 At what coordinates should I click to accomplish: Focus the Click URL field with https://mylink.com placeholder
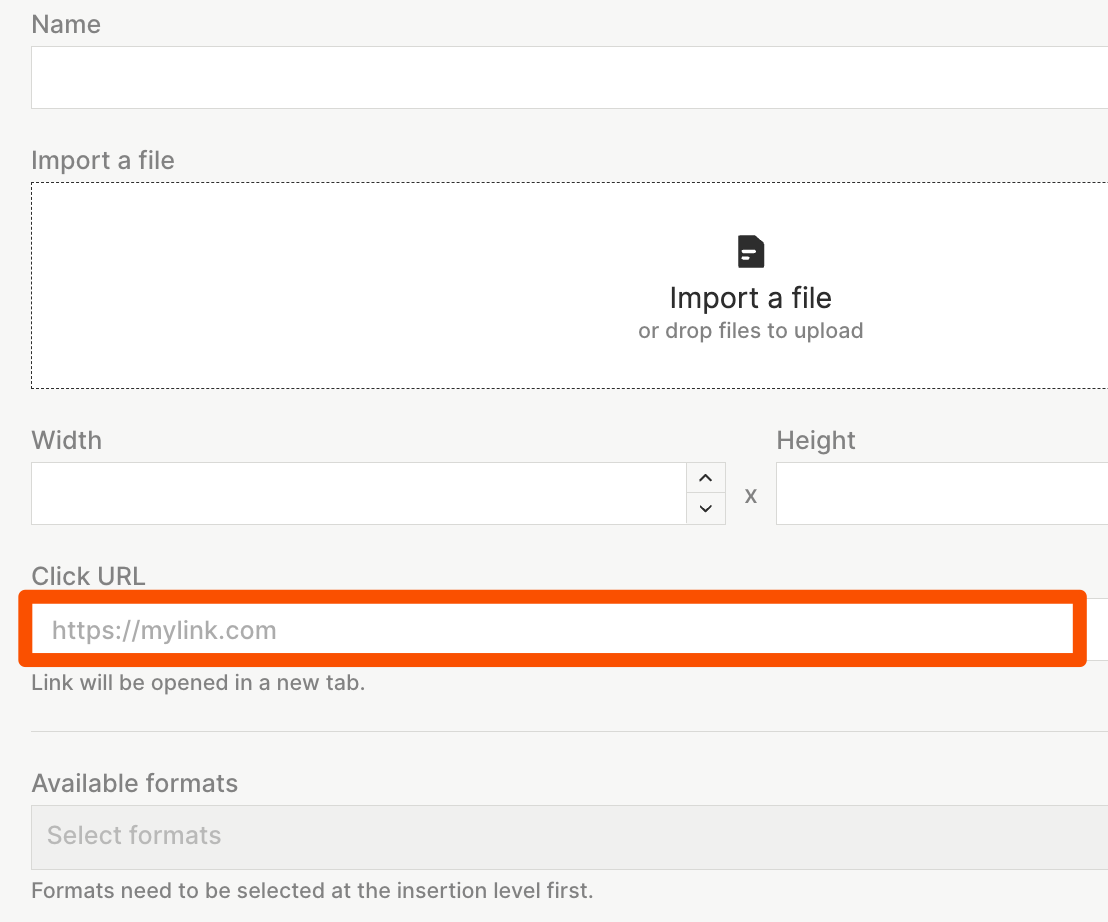pyautogui.click(x=552, y=630)
